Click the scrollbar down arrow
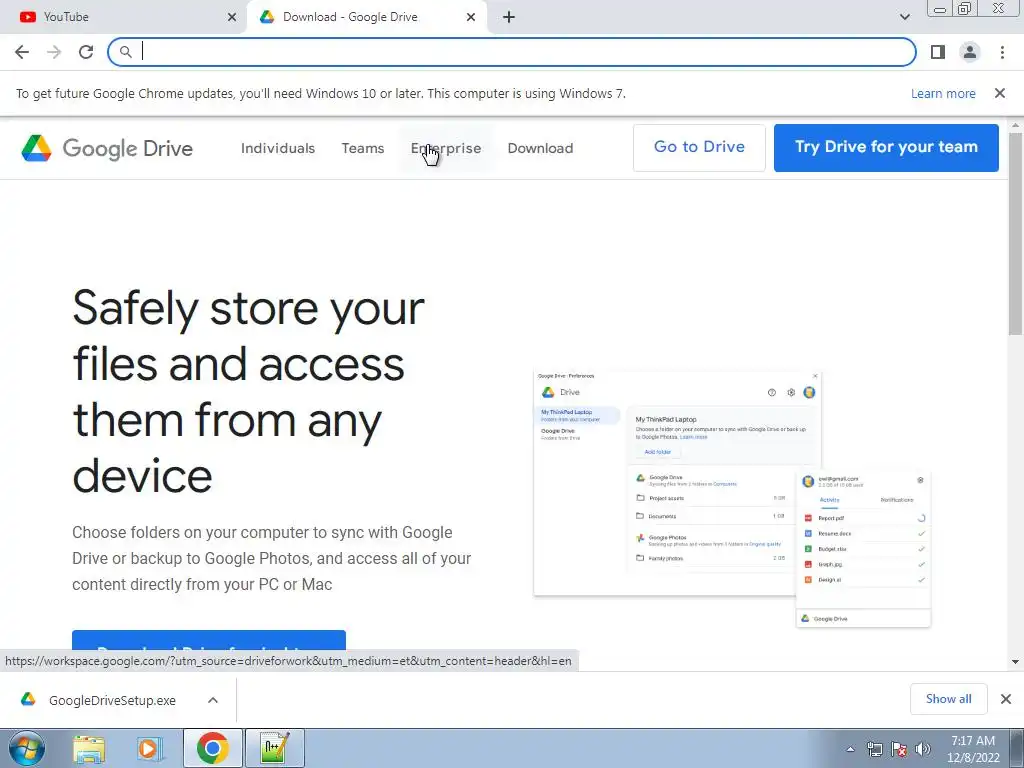1024x768 pixels. [x=1015, y=662]
